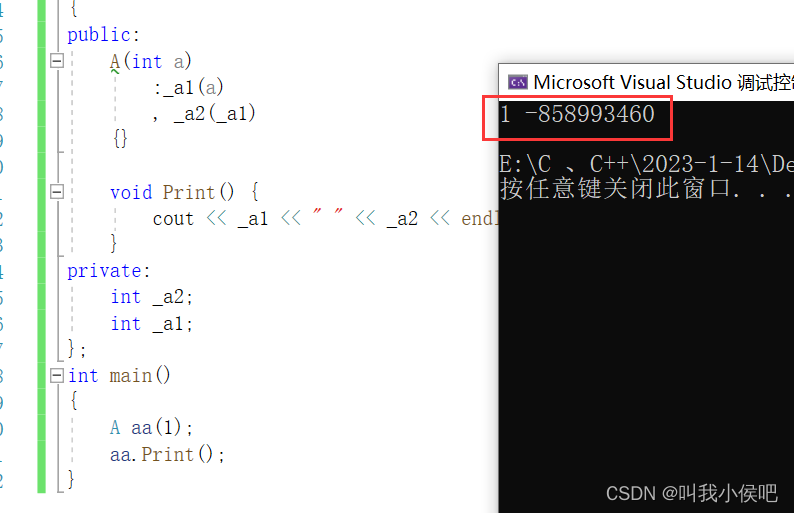This screenshot has width=794, height=513.
Task: Click the cout statement line
Action: (326, 219)
